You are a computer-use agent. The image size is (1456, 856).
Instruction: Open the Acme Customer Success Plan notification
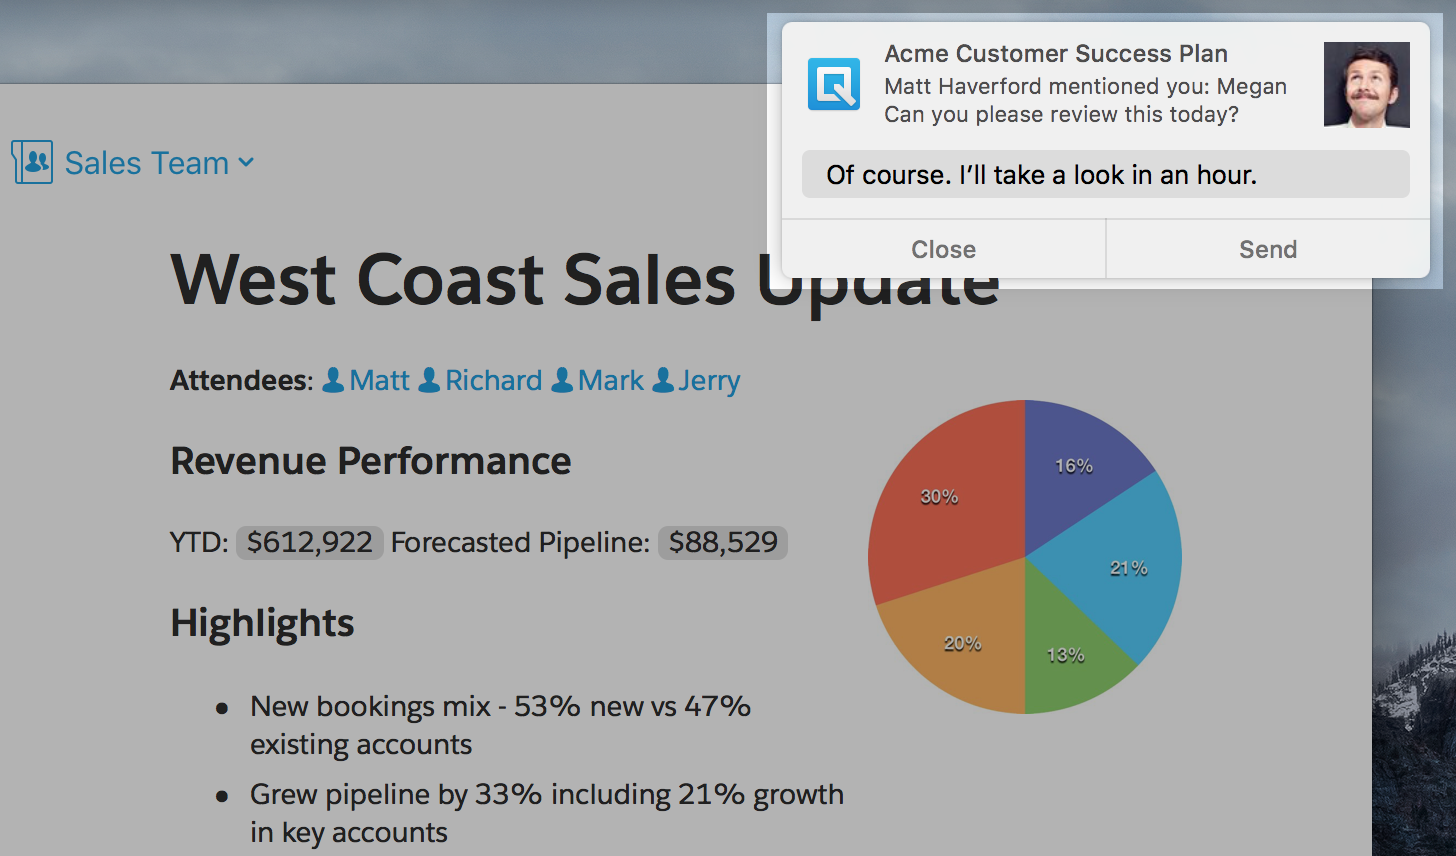point(1056,54)
